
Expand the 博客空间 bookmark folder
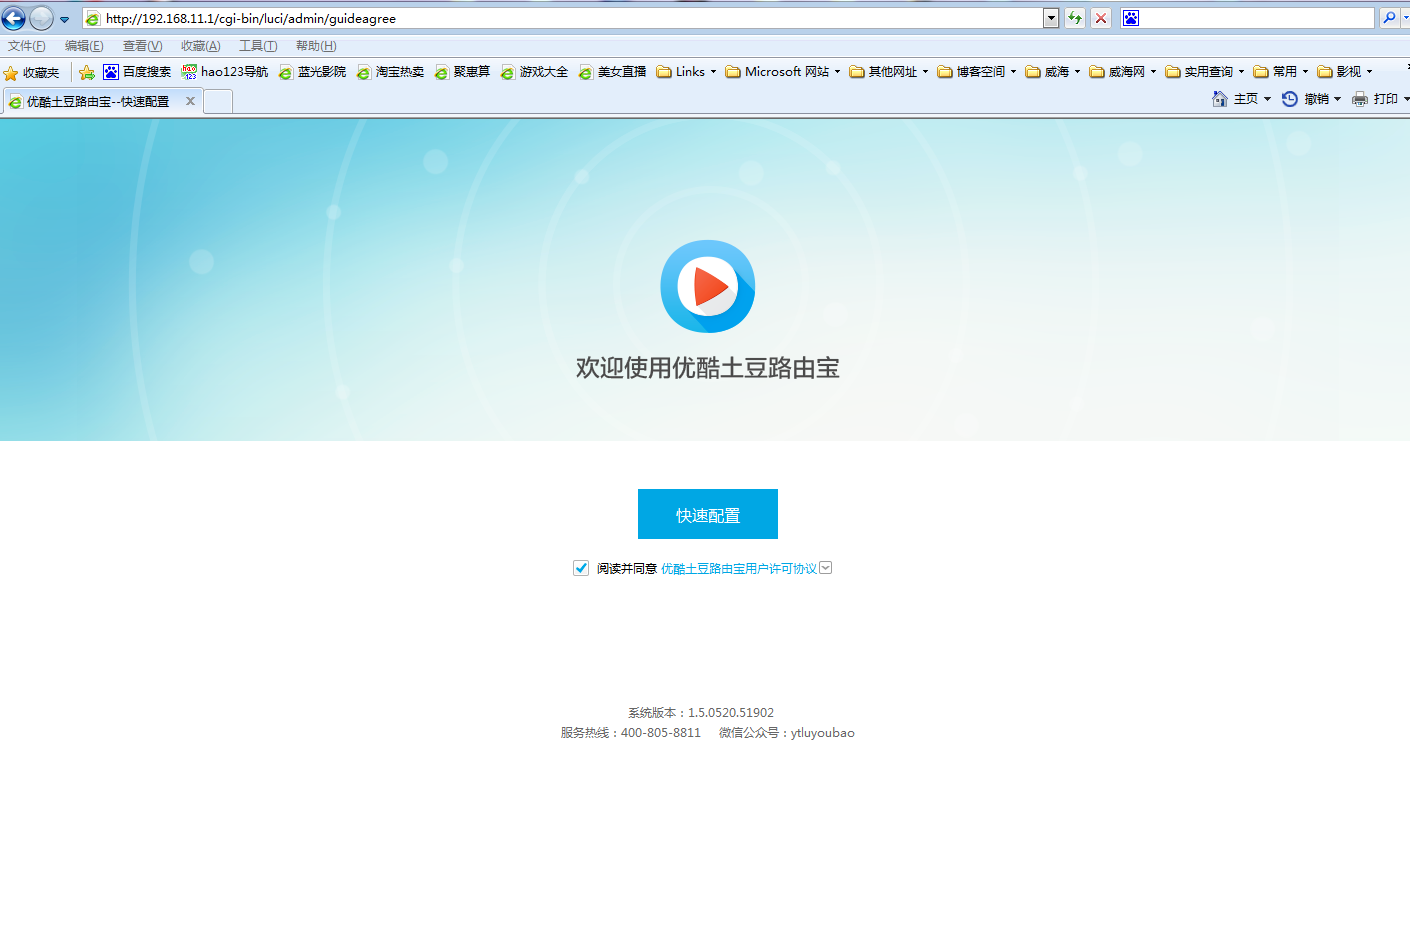pyautogui.click(x=977, y=72)
